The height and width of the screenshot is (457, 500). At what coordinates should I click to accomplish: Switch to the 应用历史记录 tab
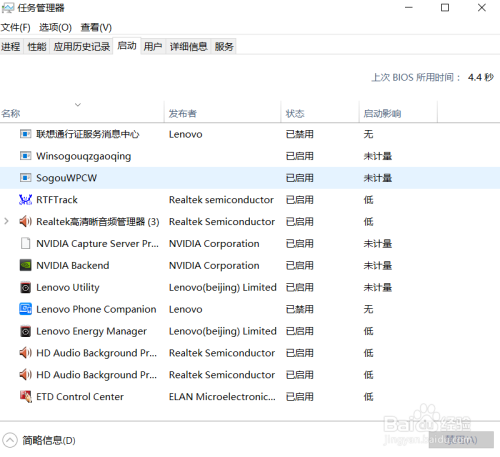[82, 46]
